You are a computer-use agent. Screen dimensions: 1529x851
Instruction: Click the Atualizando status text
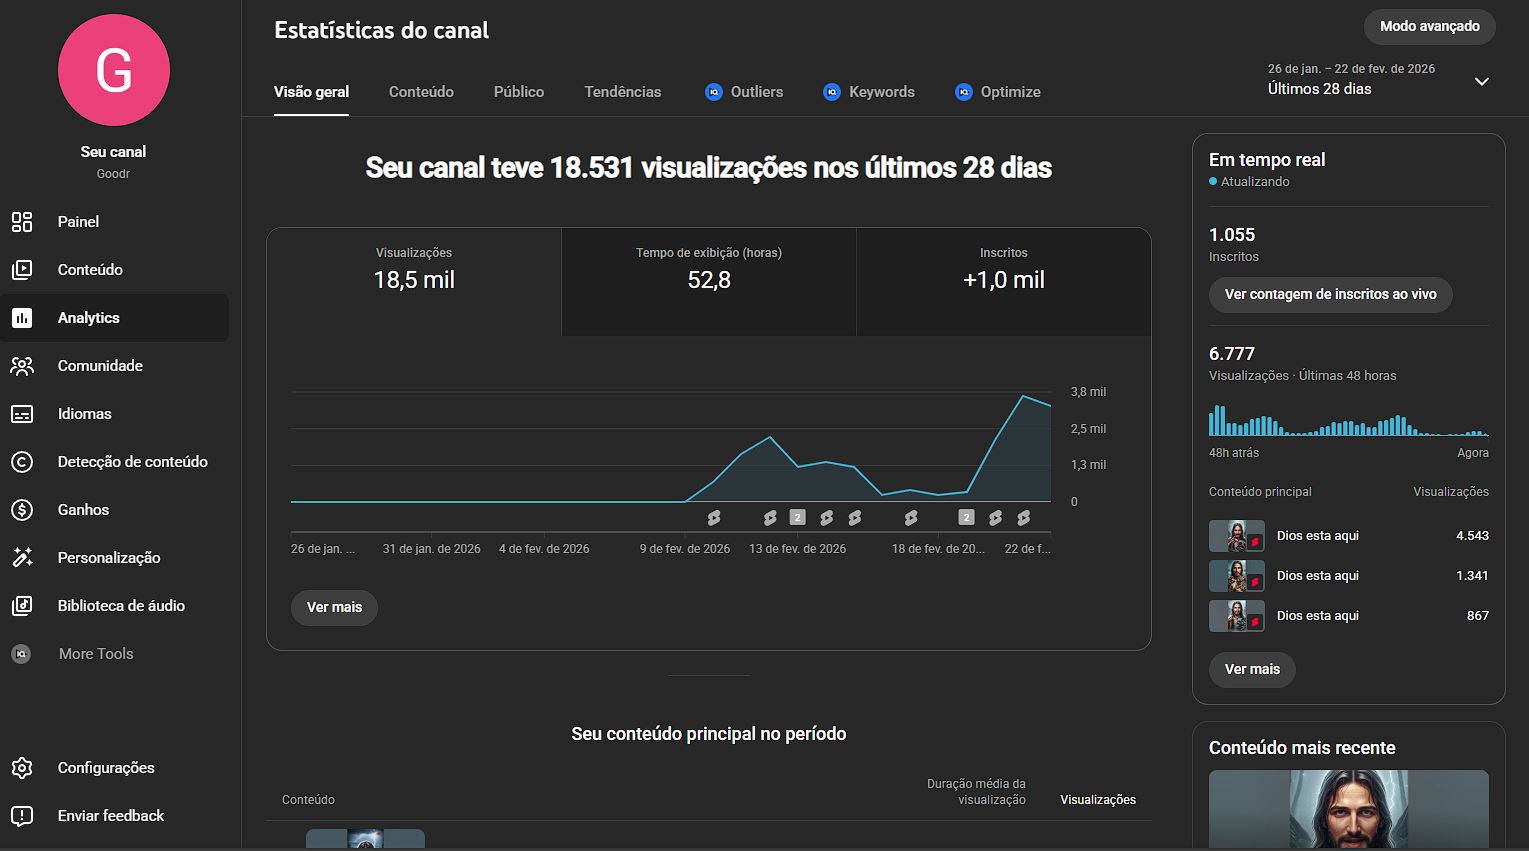pos(1255,182)
